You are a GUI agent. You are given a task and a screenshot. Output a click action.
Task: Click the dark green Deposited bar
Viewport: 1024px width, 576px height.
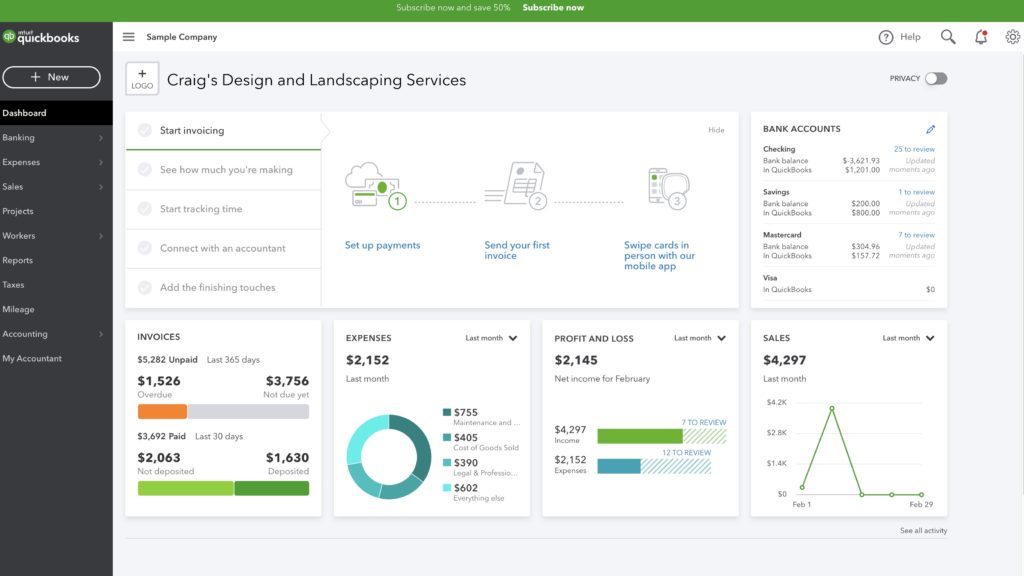coord(272,488)
